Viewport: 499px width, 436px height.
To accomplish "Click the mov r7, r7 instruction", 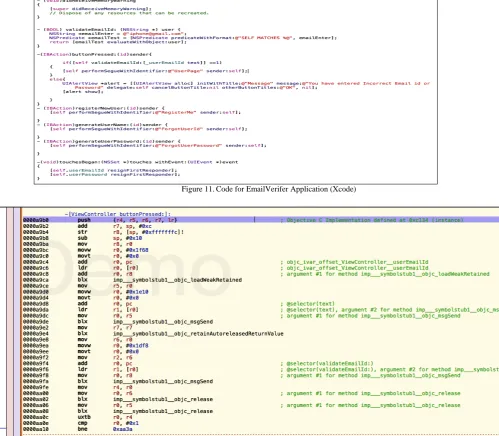I will [x=78, y=328].
